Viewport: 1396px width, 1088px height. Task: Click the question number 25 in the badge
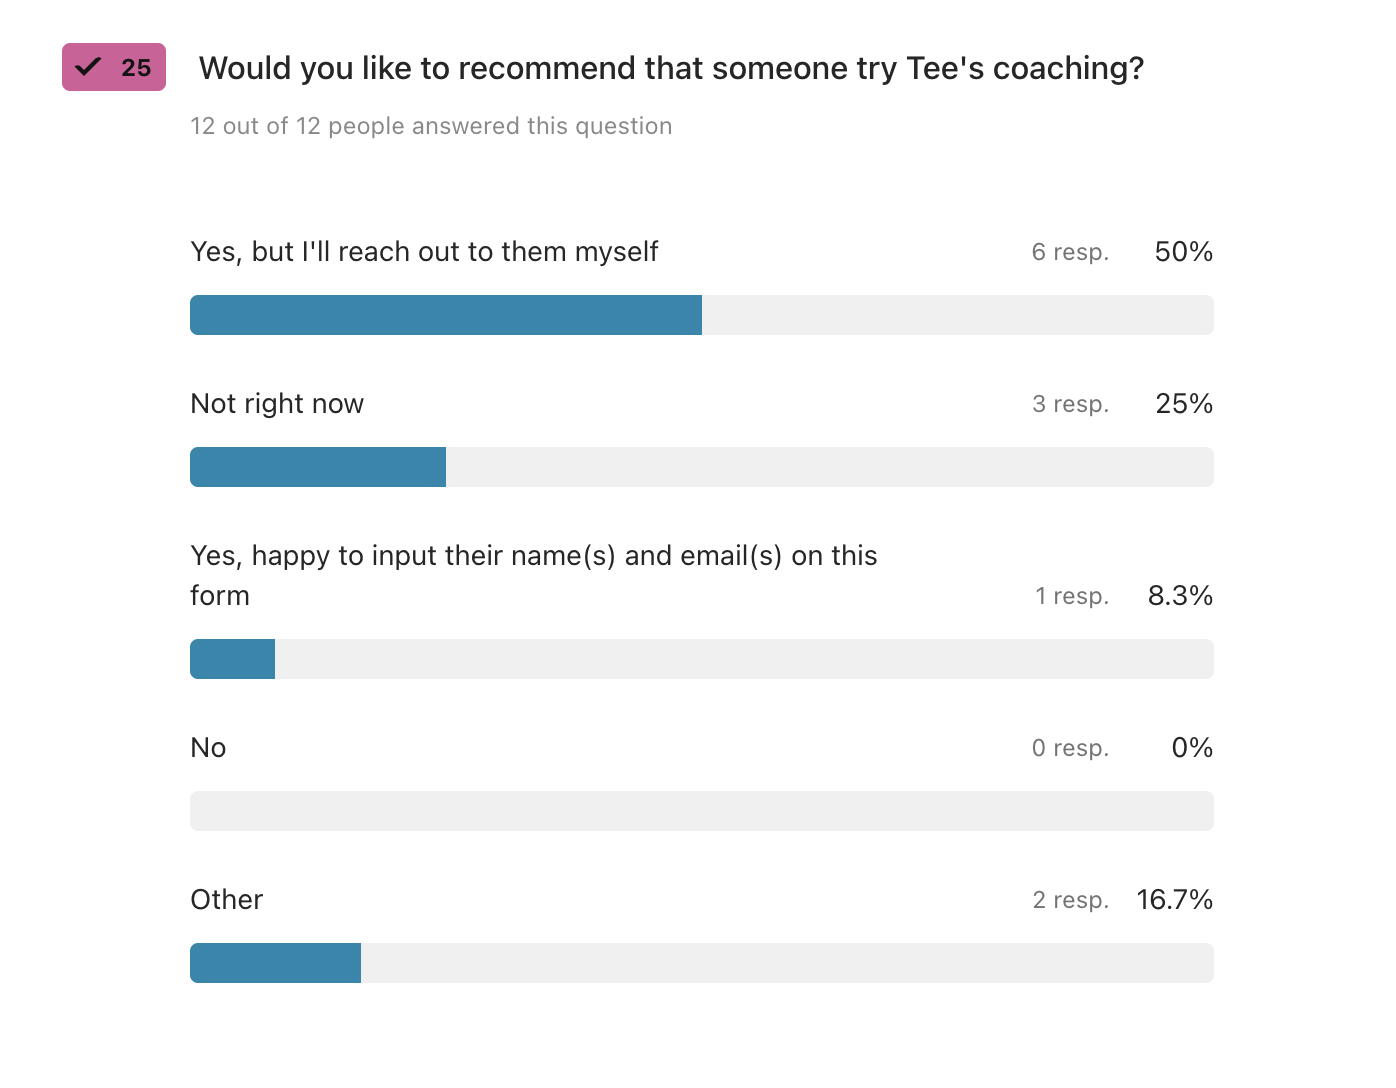tap(136, 68)
